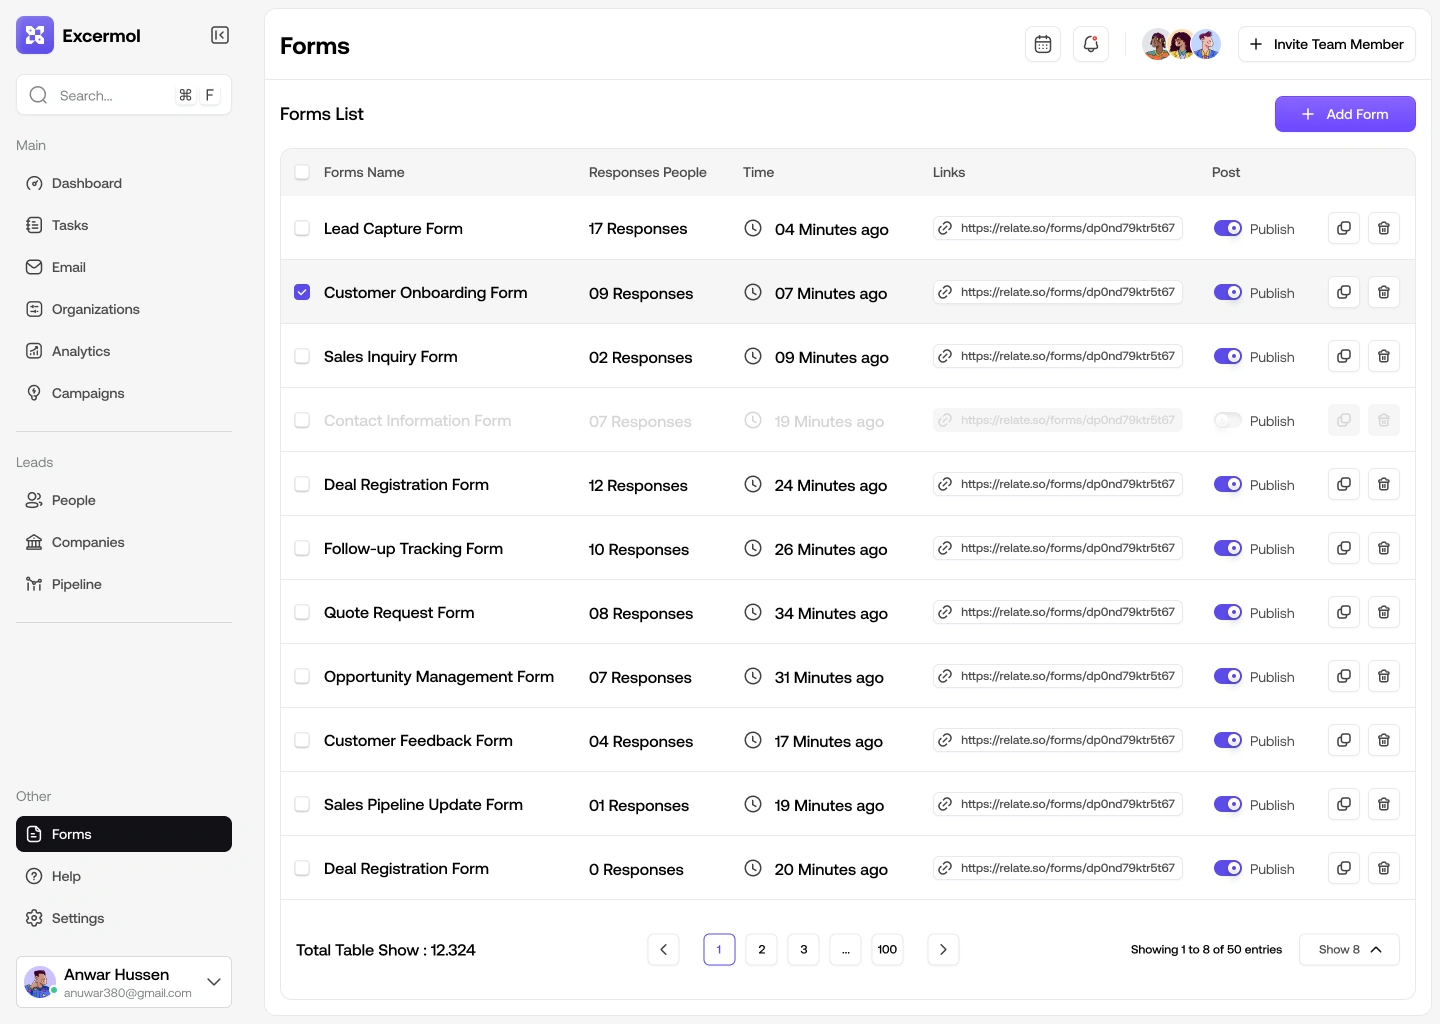Open notifications bell icon
Screen dimensions: 1440x1024
pos(1091,44)
